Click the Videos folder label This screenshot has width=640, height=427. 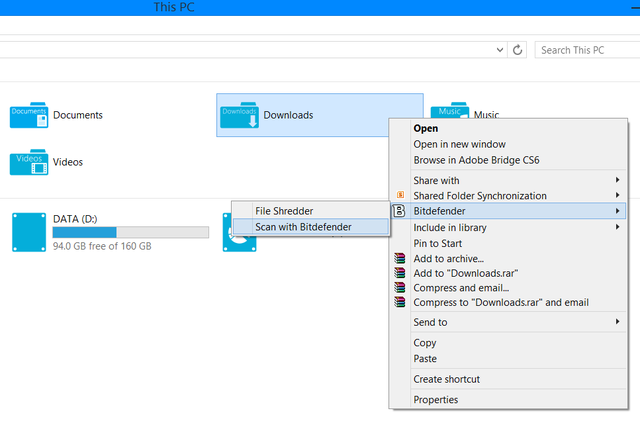pyautogui.click(x=68, y=162)
